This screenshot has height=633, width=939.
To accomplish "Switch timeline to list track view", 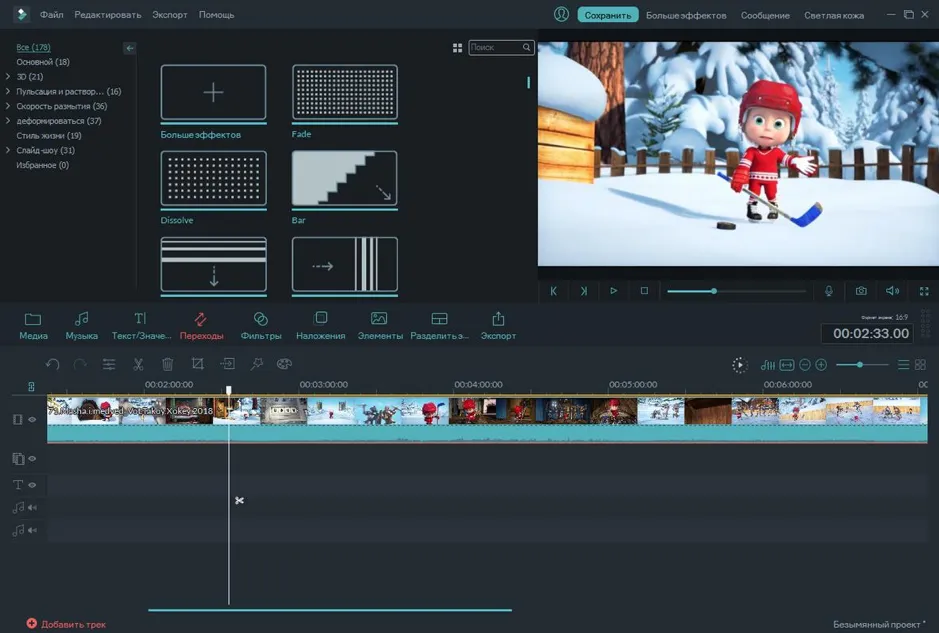I will click(x=903, y=365).
